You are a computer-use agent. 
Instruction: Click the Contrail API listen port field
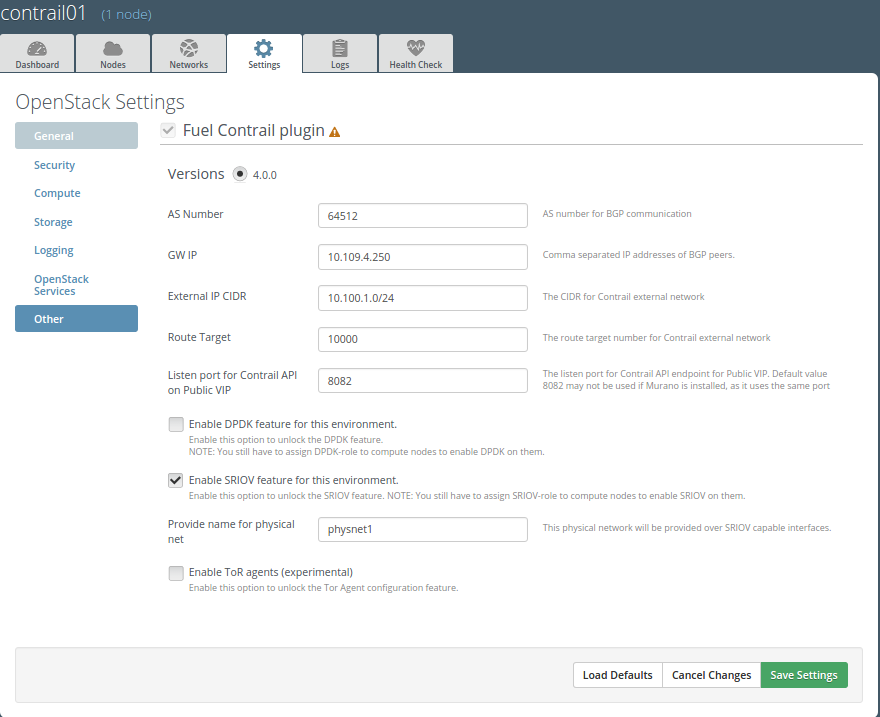tap(423, 380)
